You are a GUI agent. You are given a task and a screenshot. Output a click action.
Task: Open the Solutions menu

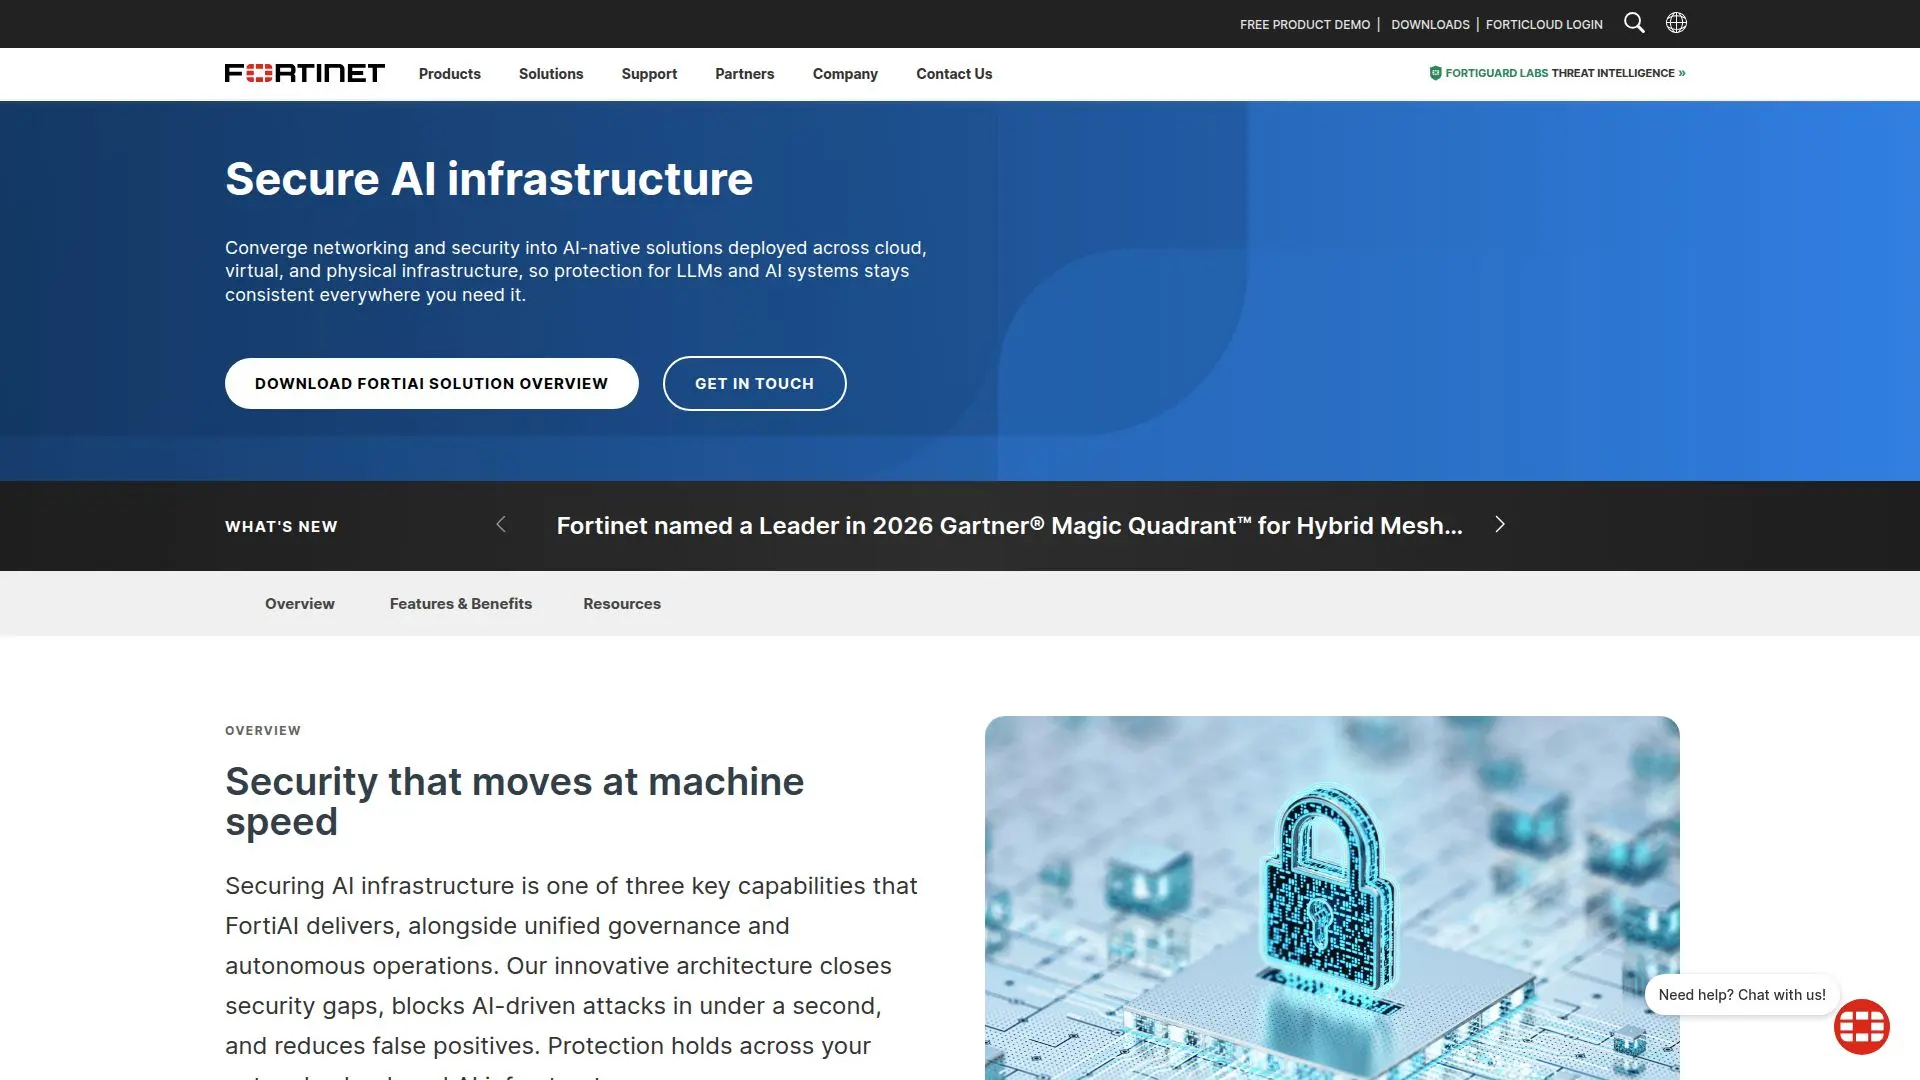(551, 74)
